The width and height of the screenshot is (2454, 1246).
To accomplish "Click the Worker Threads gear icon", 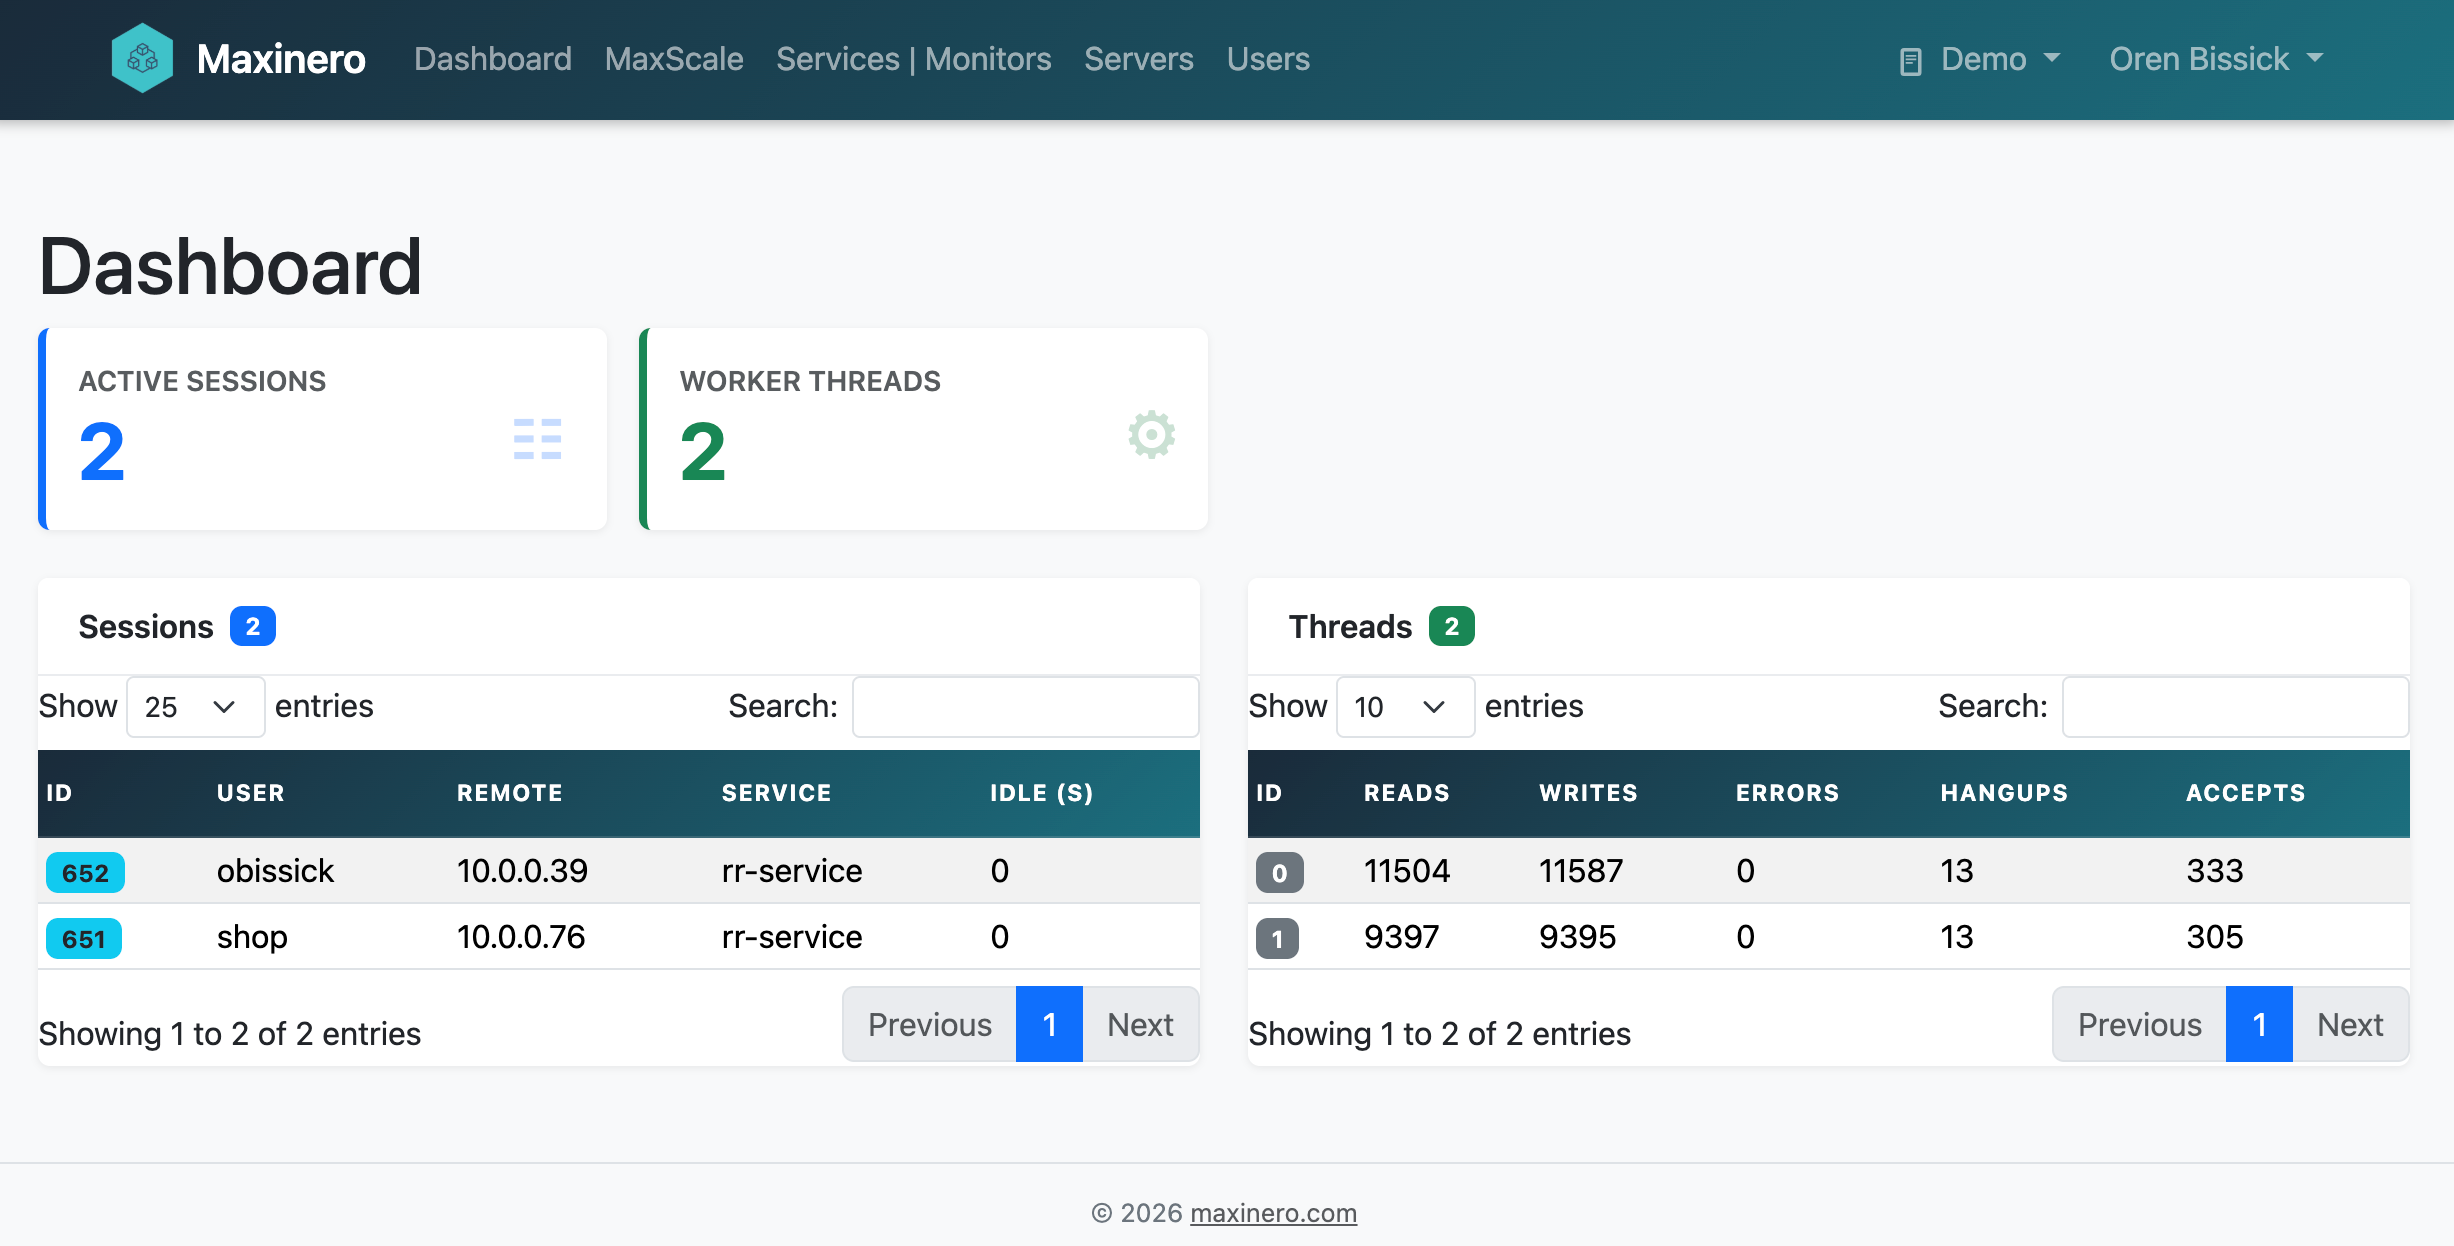I will coord(1151,435).
